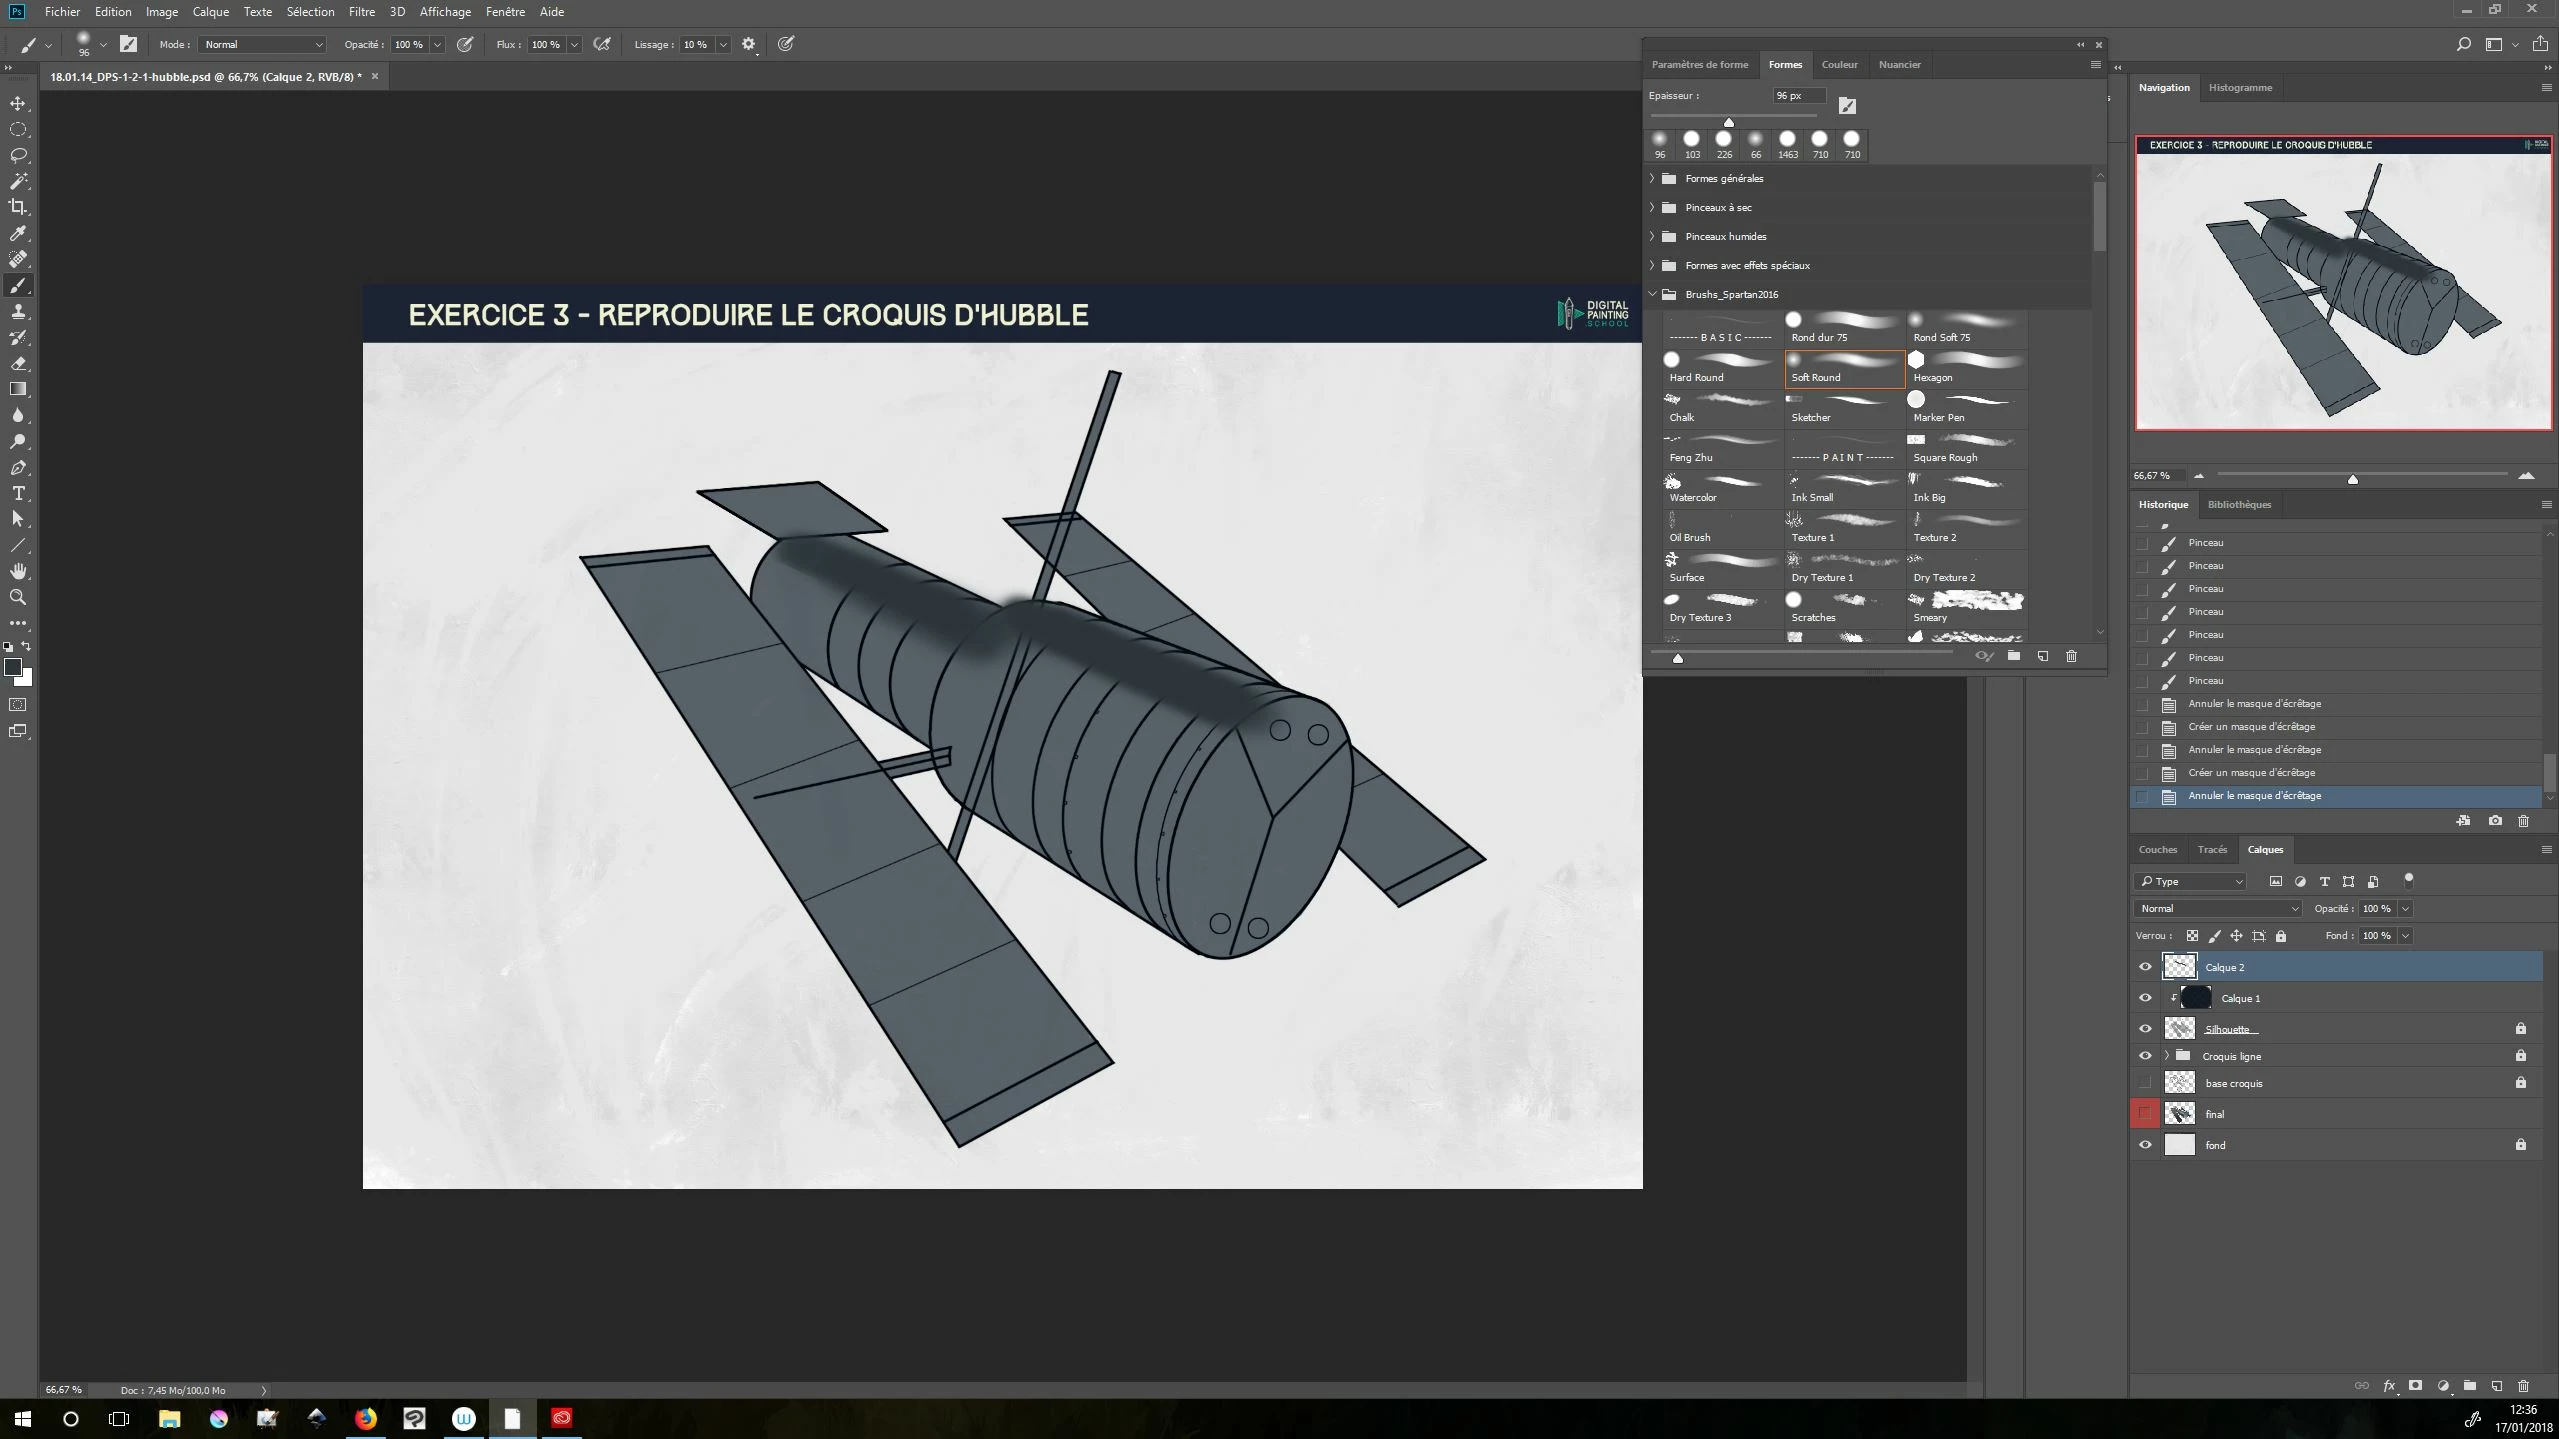This screenshot has width=2559, height=1439.
Task: Select the Type tool
Action: click(x=18, y=493)
